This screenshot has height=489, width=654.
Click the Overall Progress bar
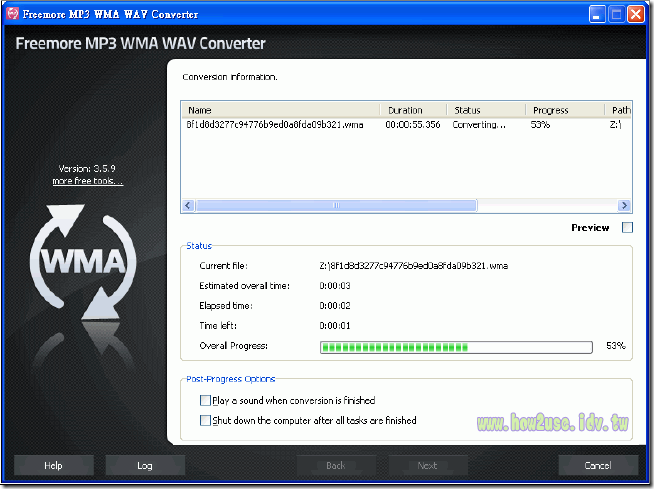(x=457, y=347)
